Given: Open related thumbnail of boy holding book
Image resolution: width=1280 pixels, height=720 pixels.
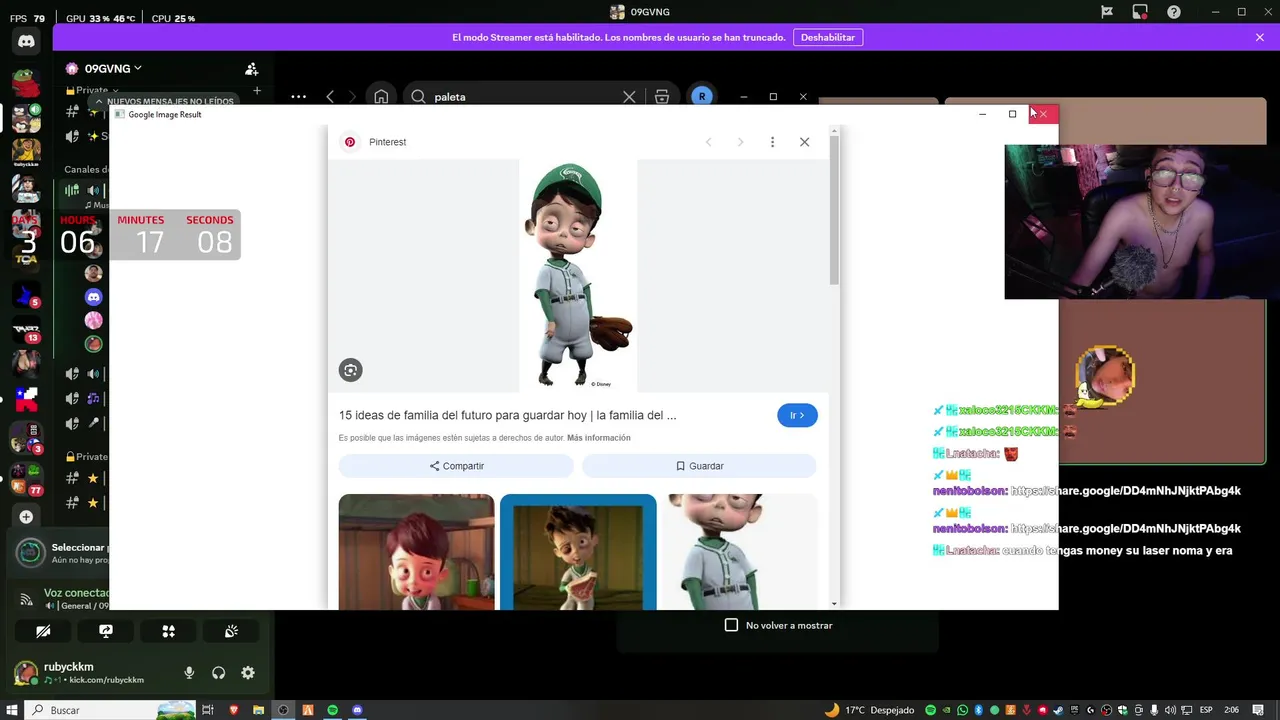Looking at the screenshot, I should pos(578,551).
